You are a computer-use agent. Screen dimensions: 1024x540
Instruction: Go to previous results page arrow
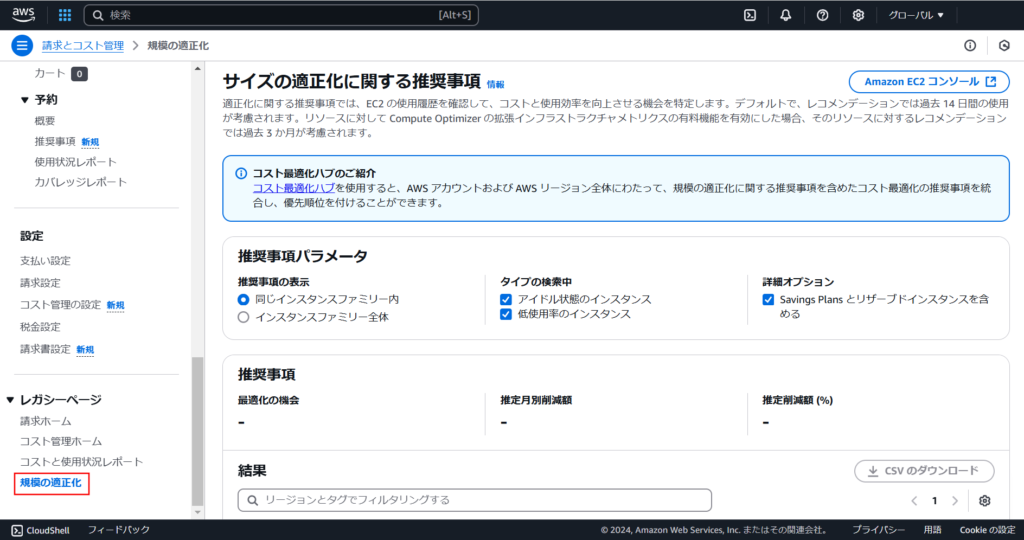pyautogui.click(x=914, y=500)
